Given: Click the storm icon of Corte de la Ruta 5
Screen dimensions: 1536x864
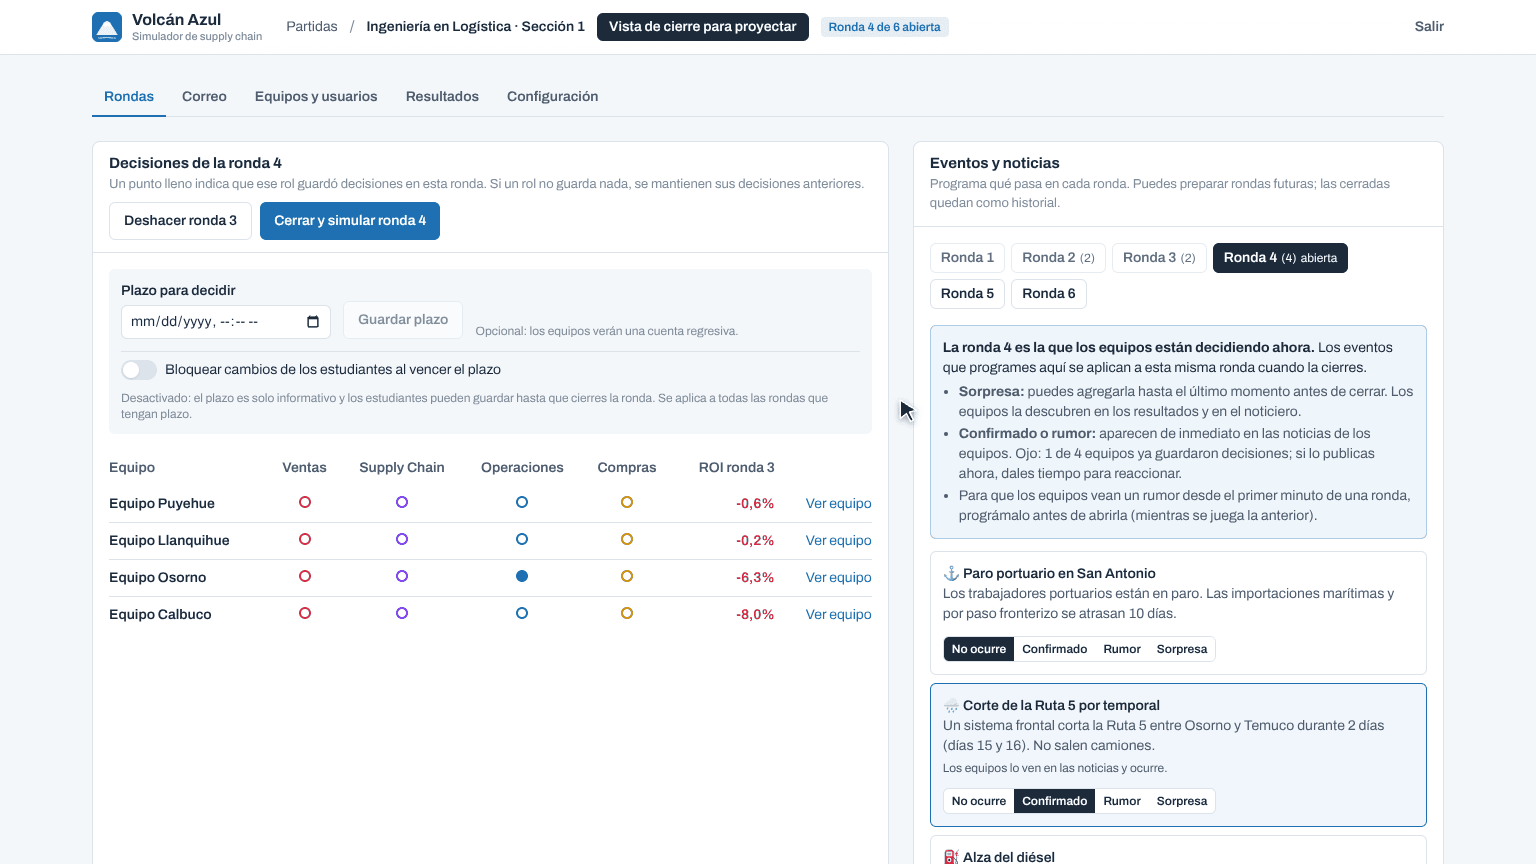Looking at the screenshot, I should pyautogui.click(x=951, y=706).
